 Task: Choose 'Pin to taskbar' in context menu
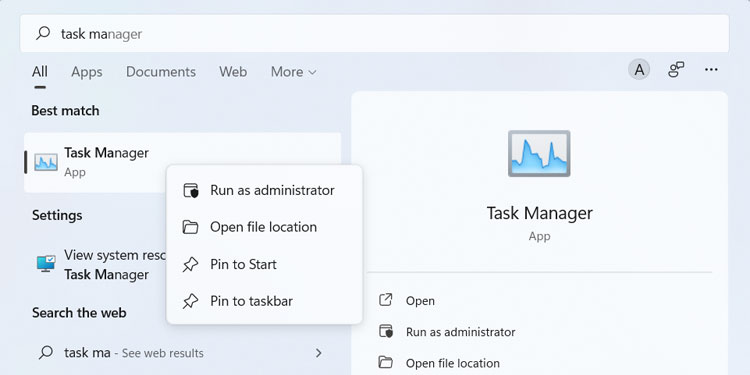click(264, 301)
